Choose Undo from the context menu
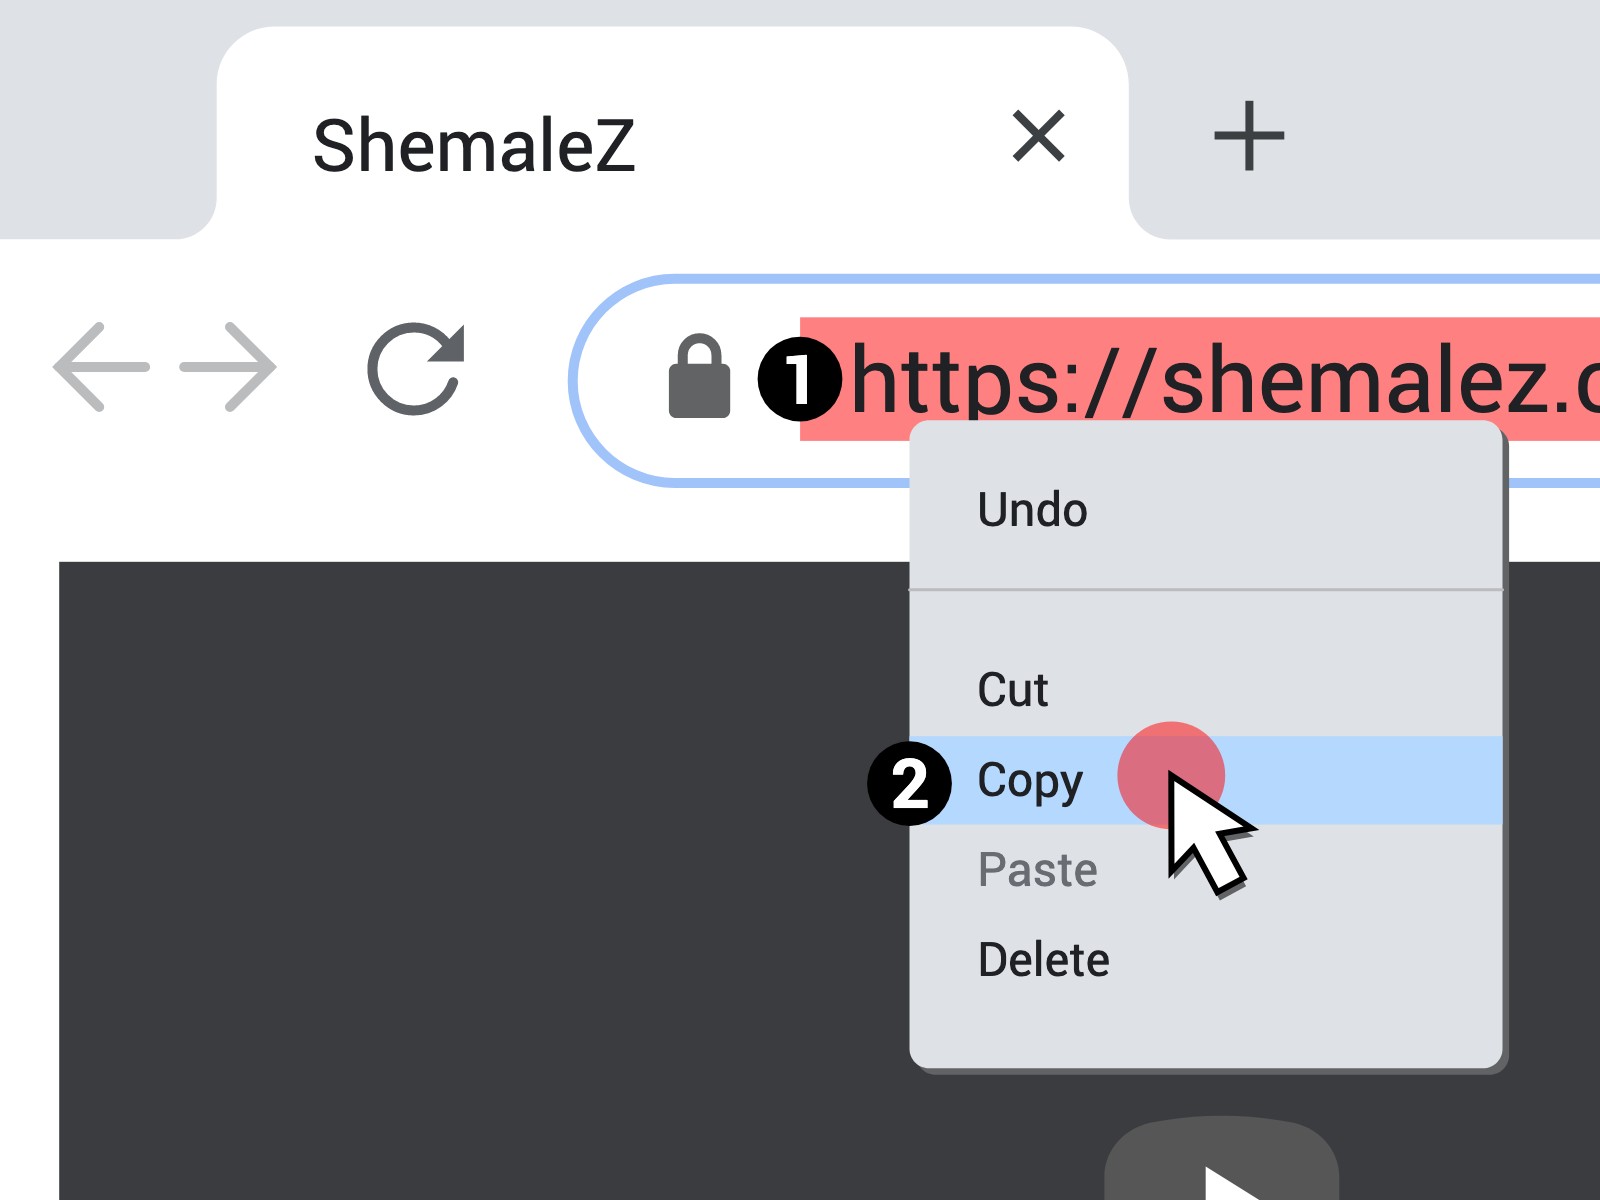Screen dimensions: 1600x1200 [x=1206, y=510]
